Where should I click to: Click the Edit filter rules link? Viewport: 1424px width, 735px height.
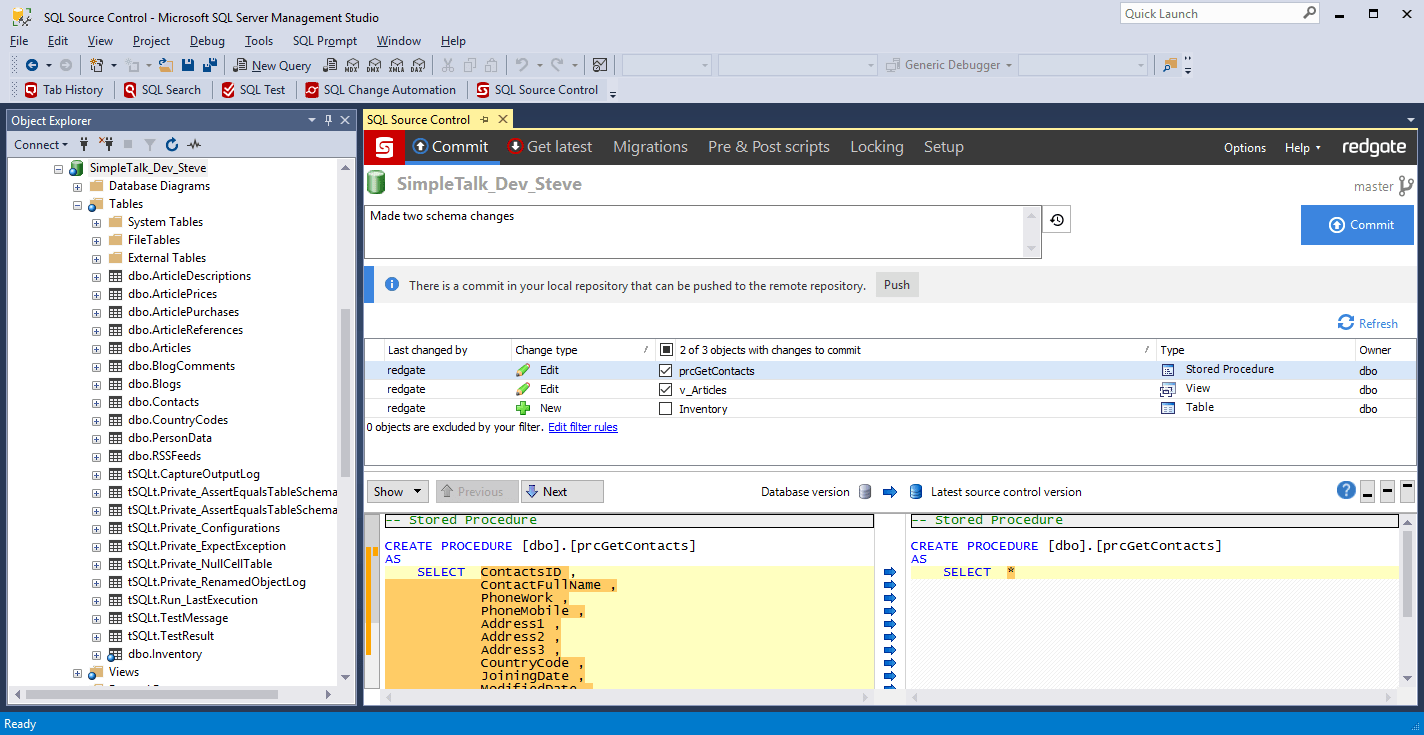583,427
